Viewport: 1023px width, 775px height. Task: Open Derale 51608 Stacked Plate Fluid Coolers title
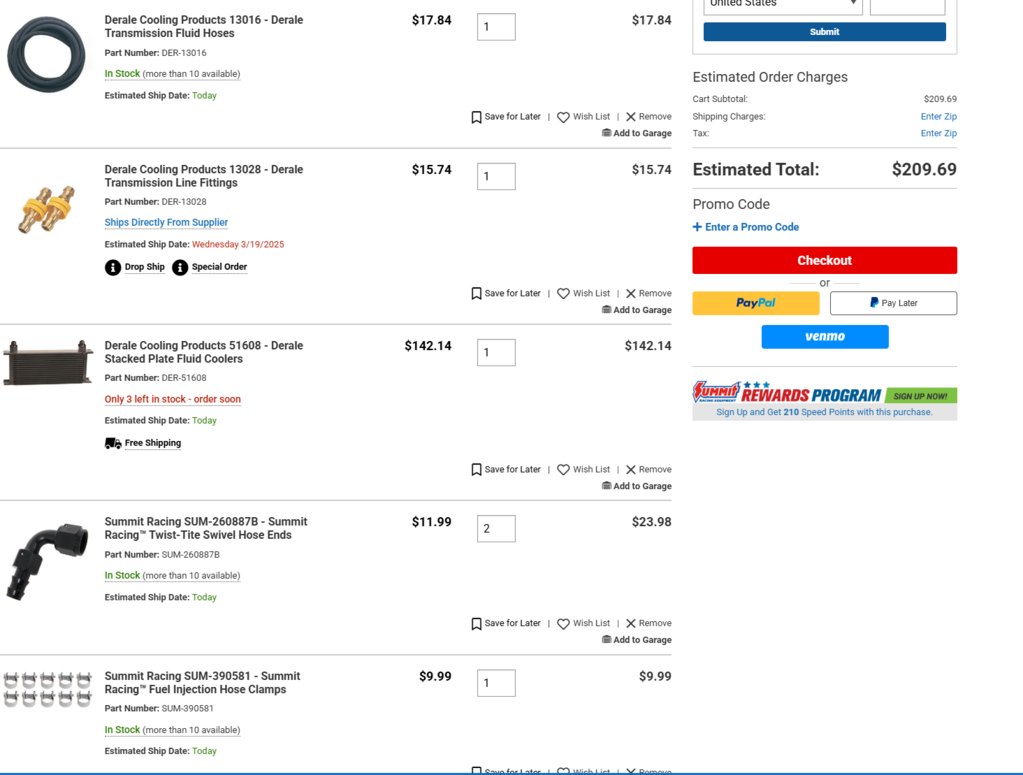click(204, 352)
